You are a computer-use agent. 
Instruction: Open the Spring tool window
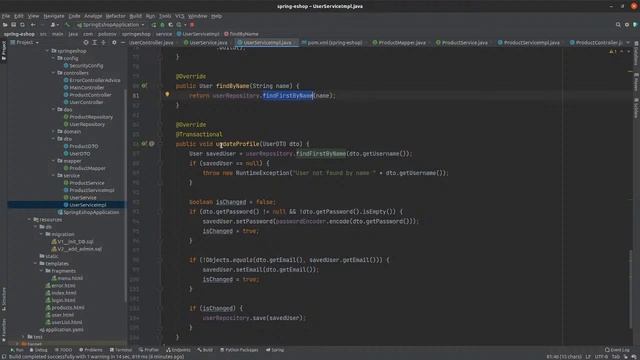(275, 350)
